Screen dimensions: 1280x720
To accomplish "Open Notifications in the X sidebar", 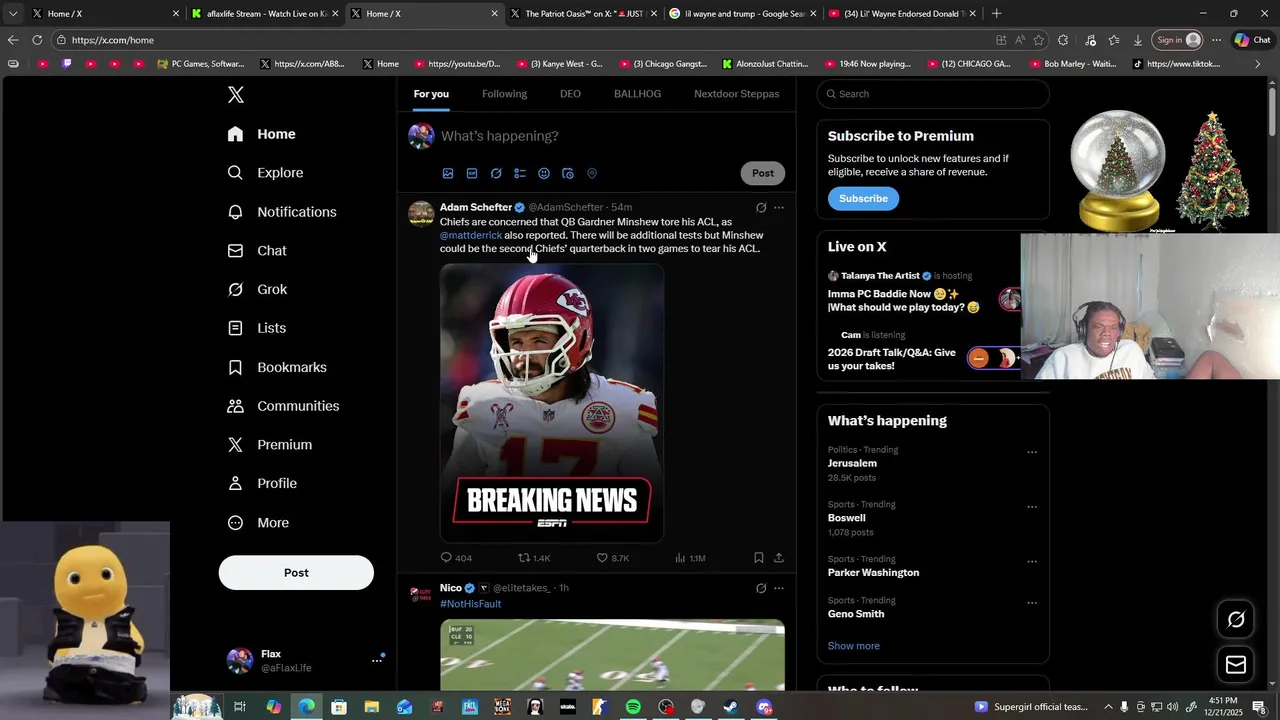I will point(282,212).
